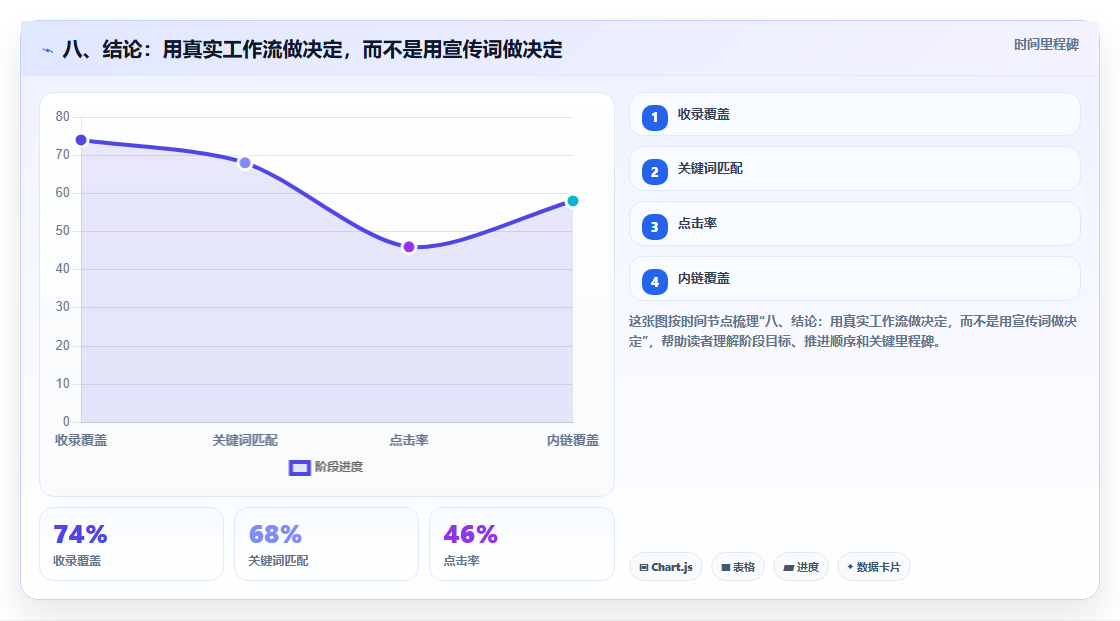The image size is (1120, 621).
Task: Click the 46% 点击率 stat card
Action: [x=521, y=544]
